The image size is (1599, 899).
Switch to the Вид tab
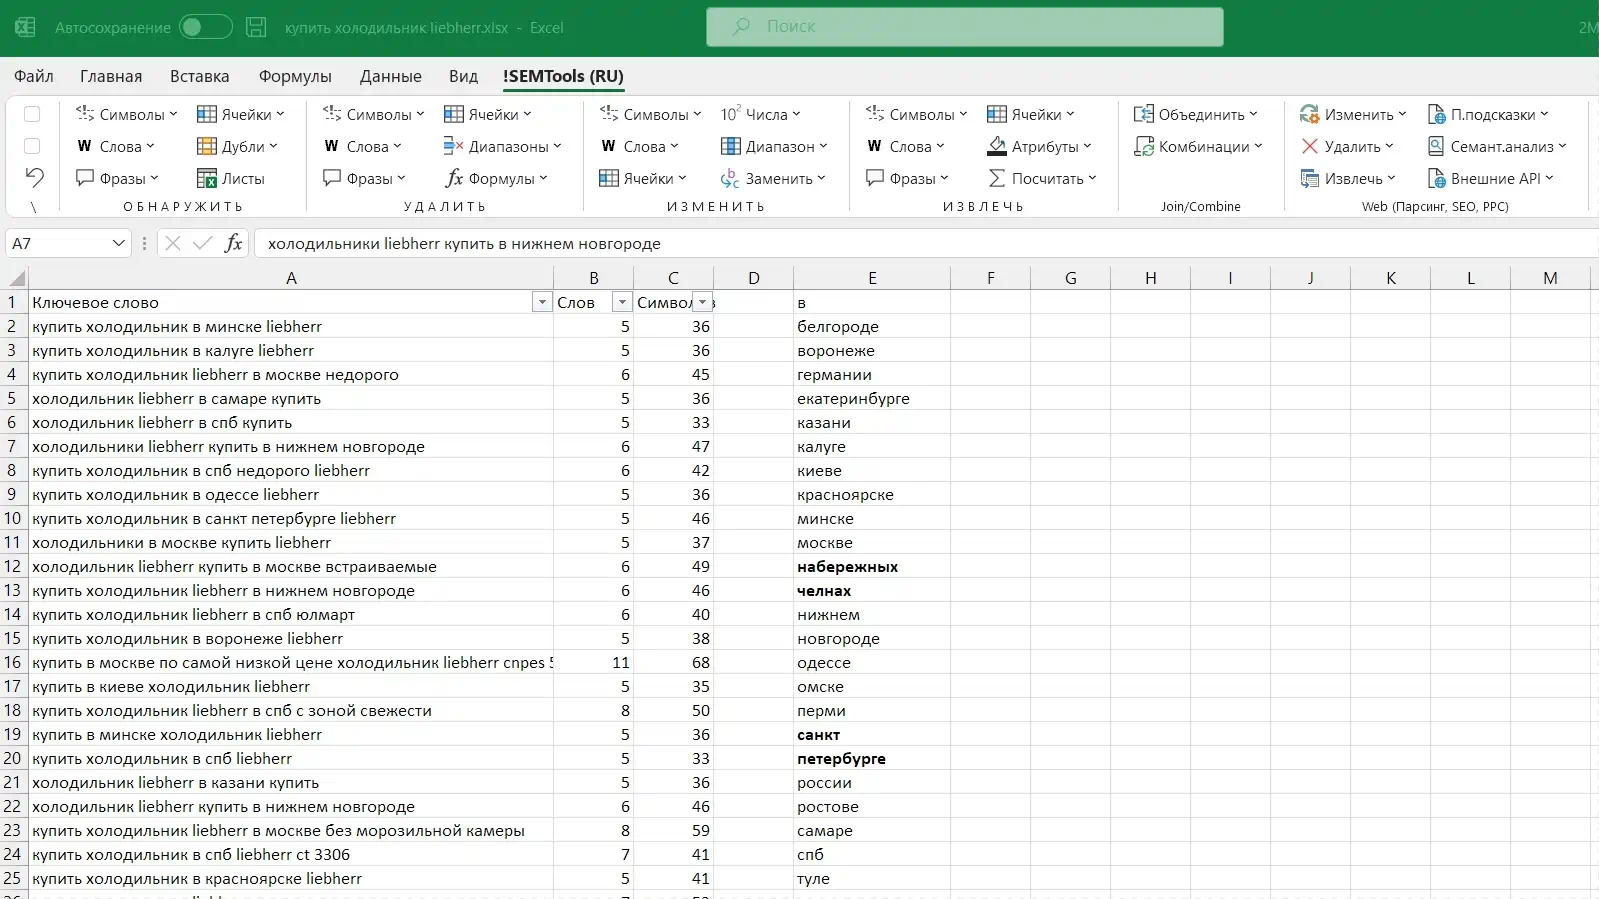pyautogui.click(x=463, y=76)
